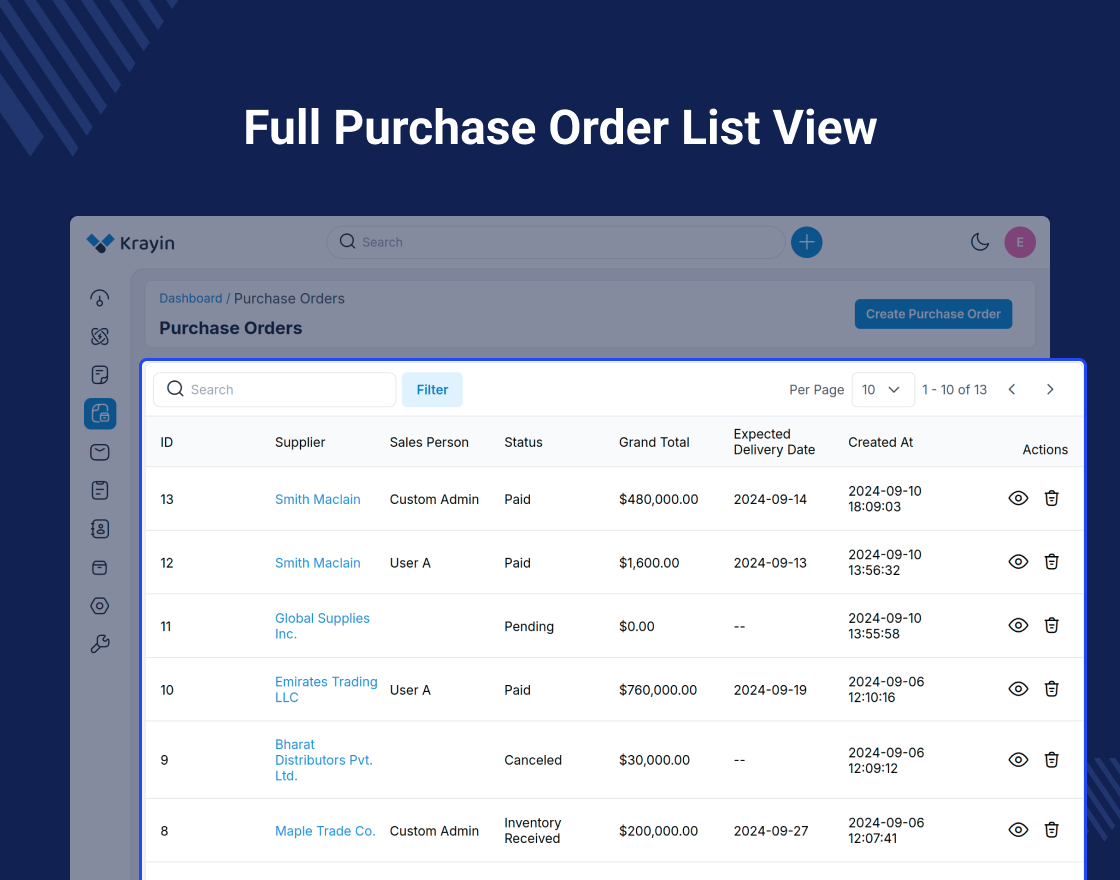Click the Inventory Received status cell
1120x880 pixels.
tap(533, 831)
